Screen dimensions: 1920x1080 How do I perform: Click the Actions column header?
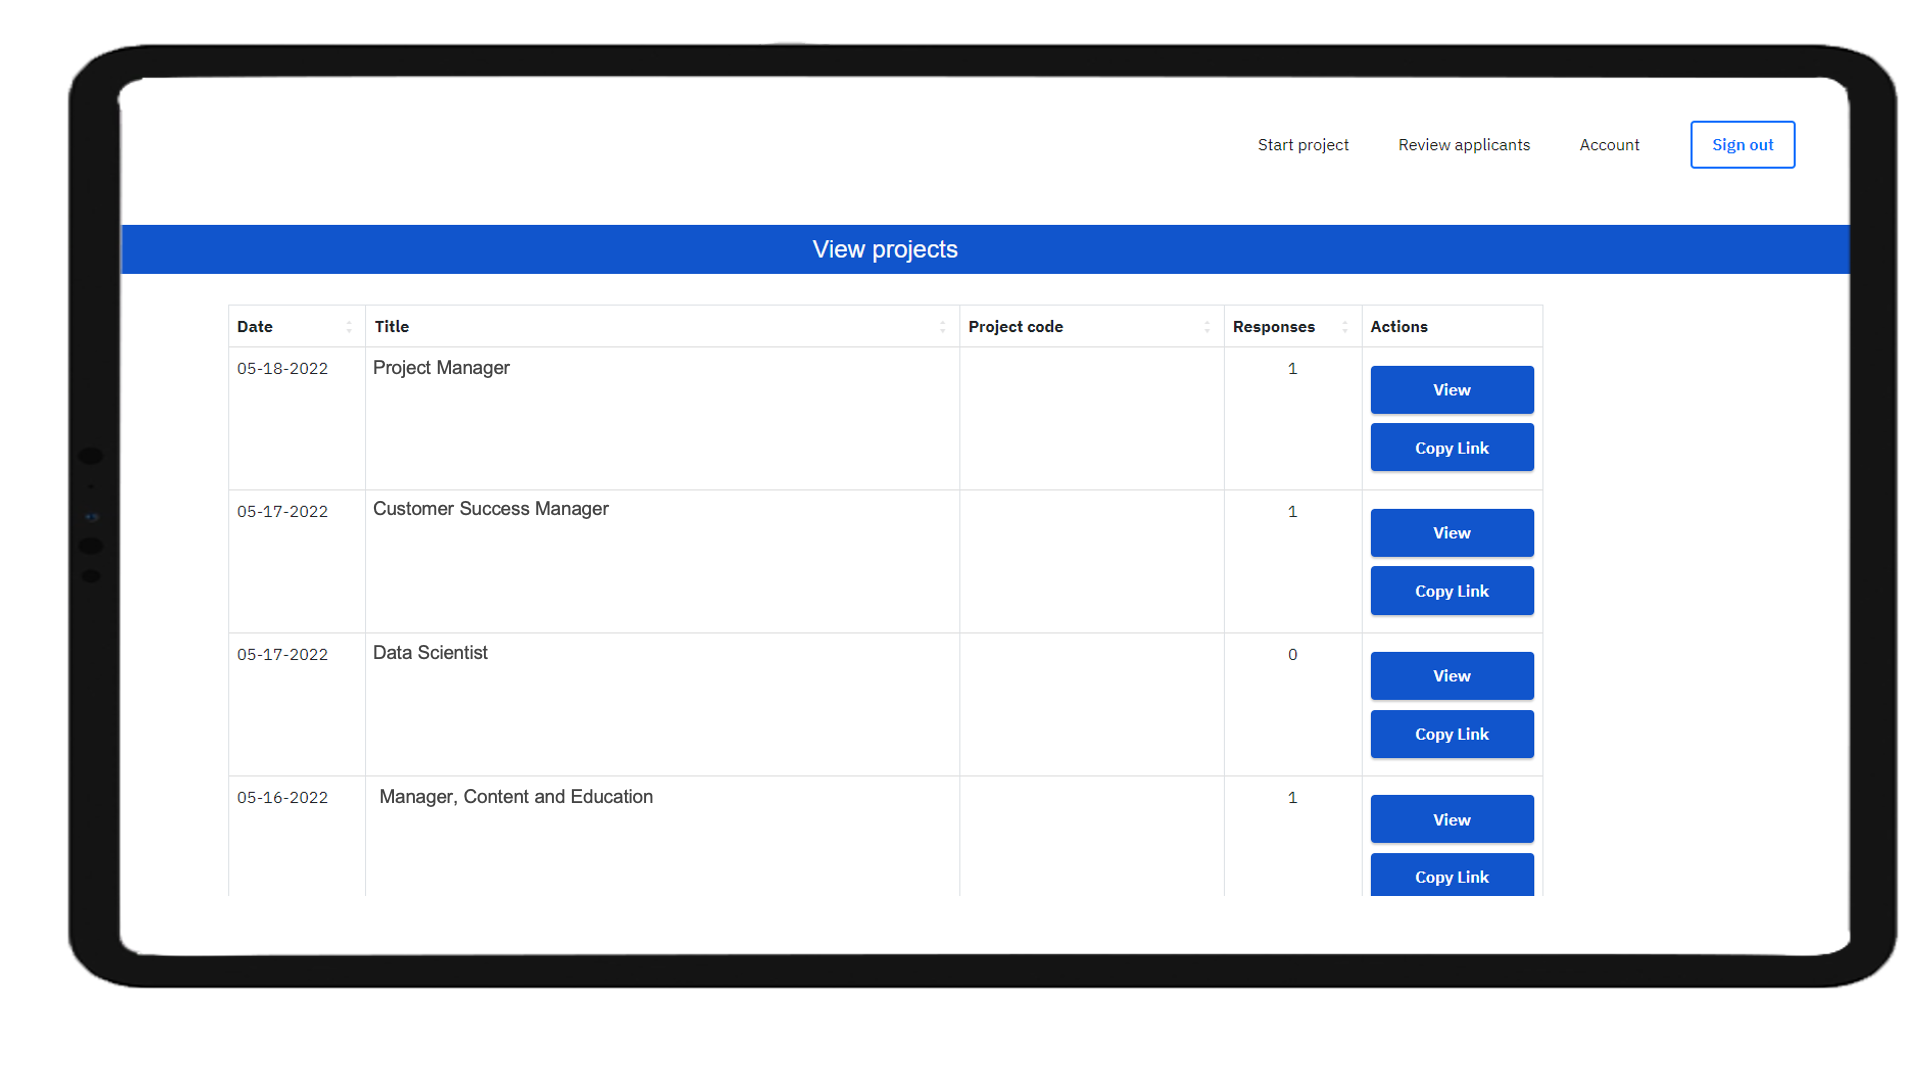(1452, 327)
